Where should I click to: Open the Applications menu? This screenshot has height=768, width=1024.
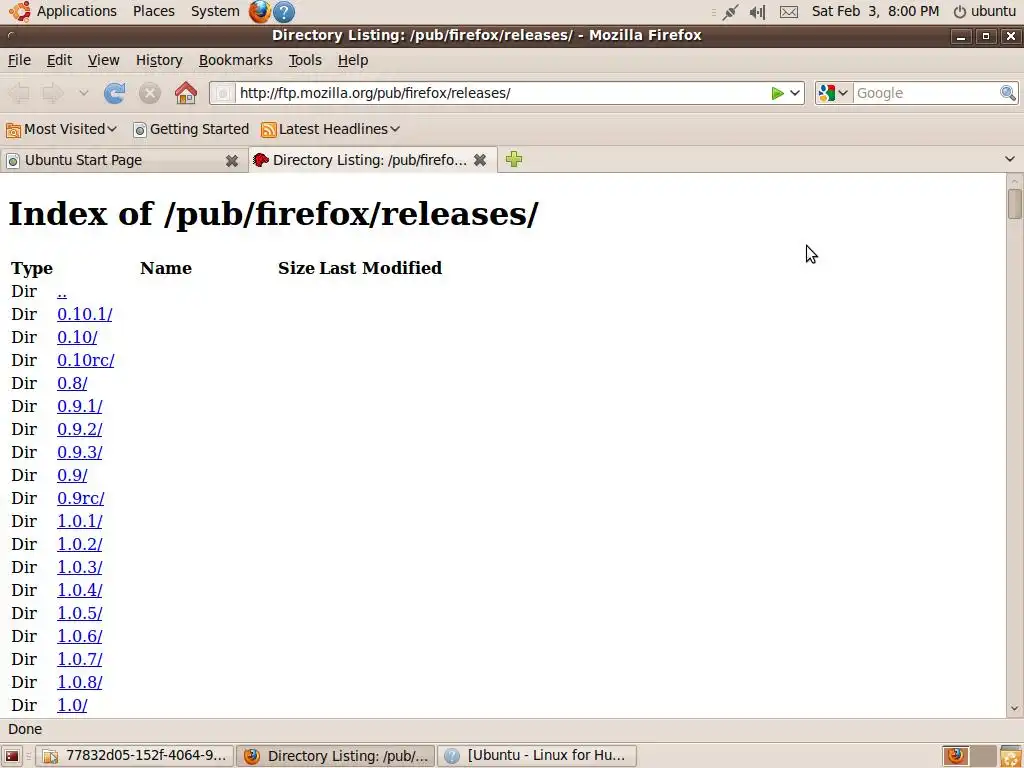click(76, 11)
